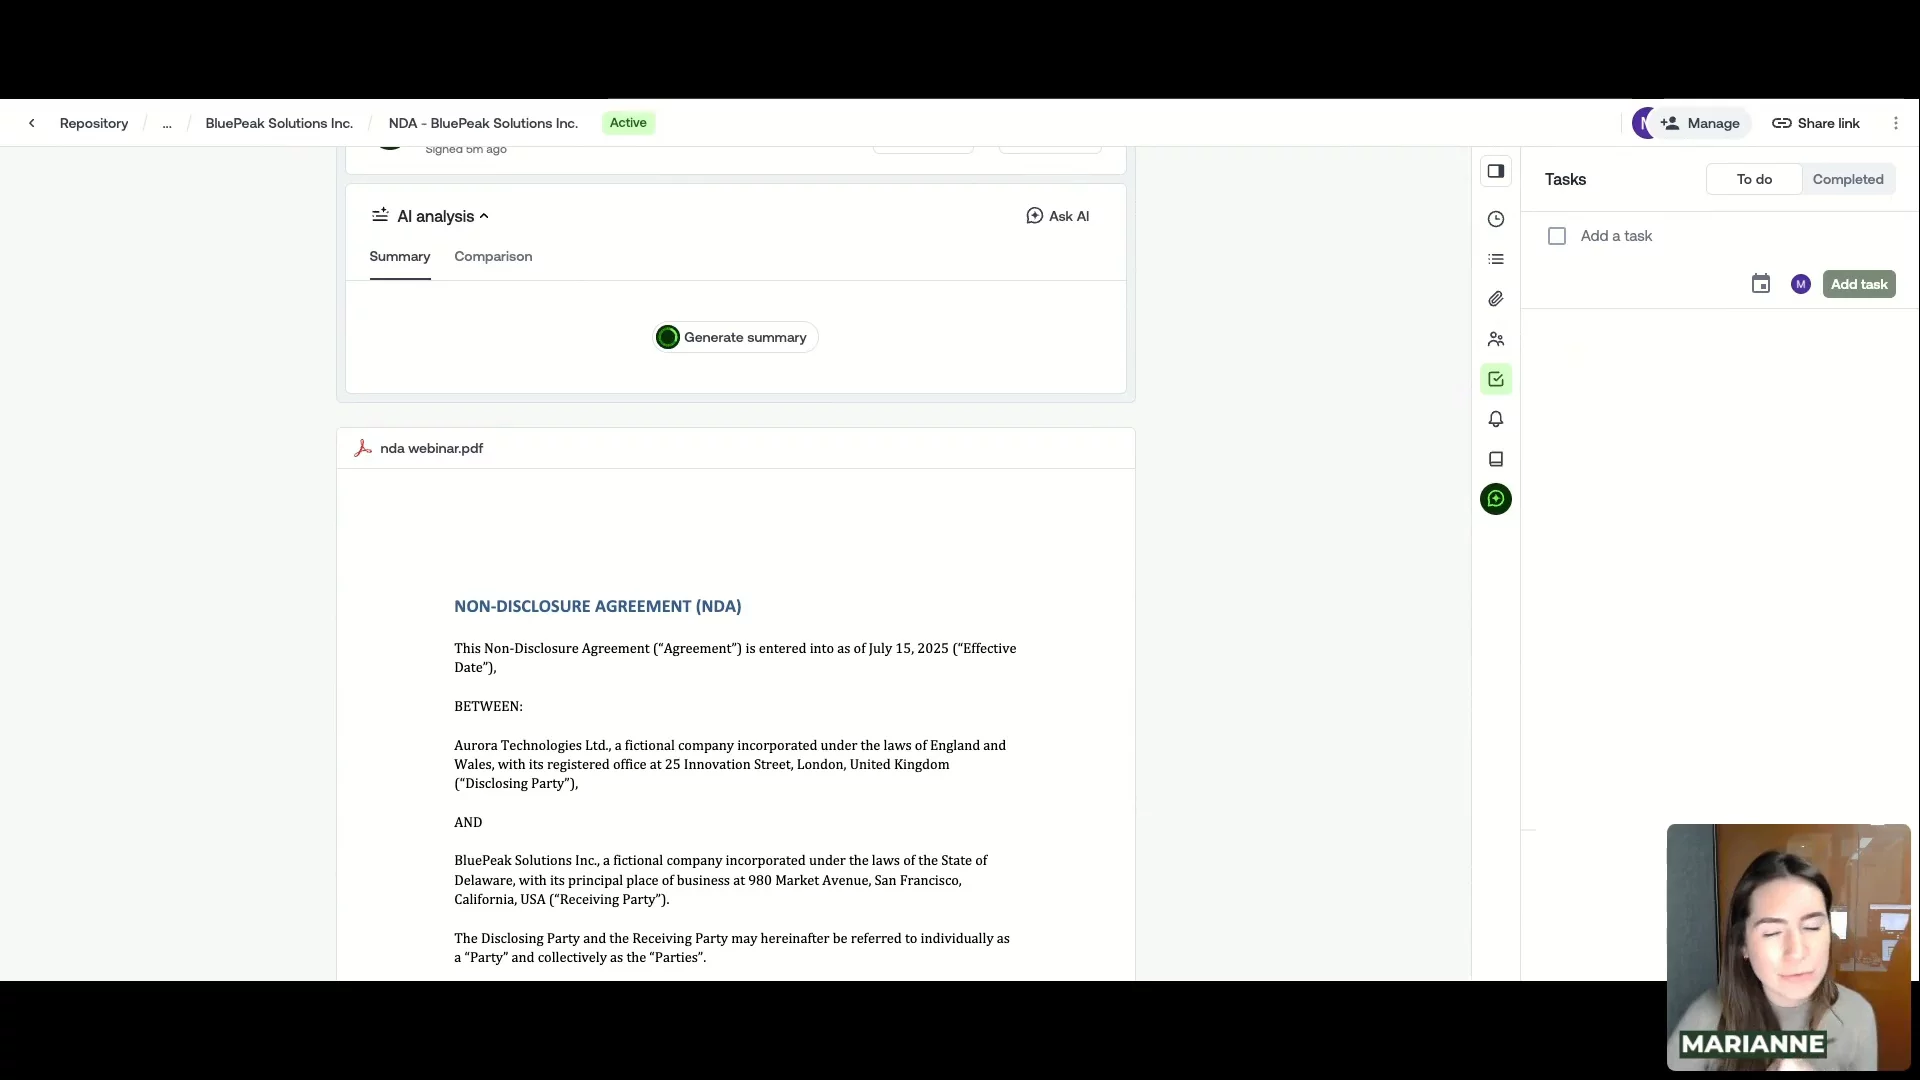1920x1080 pixels.
Task: Click the green AI chat circle icon
Action: pos(1495,499)
